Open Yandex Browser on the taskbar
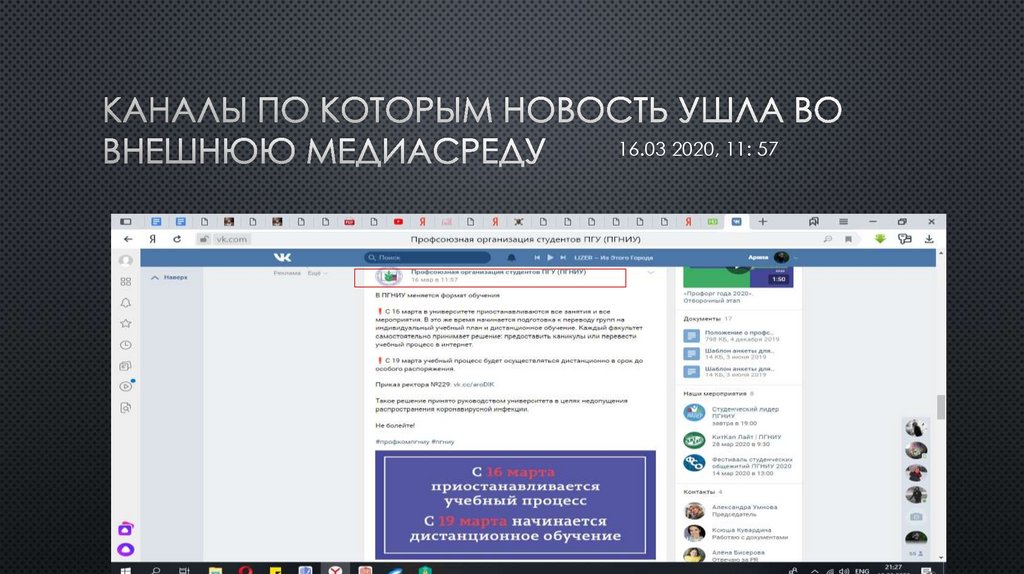This screenshot has width=1024, height=574. point(335,570)
